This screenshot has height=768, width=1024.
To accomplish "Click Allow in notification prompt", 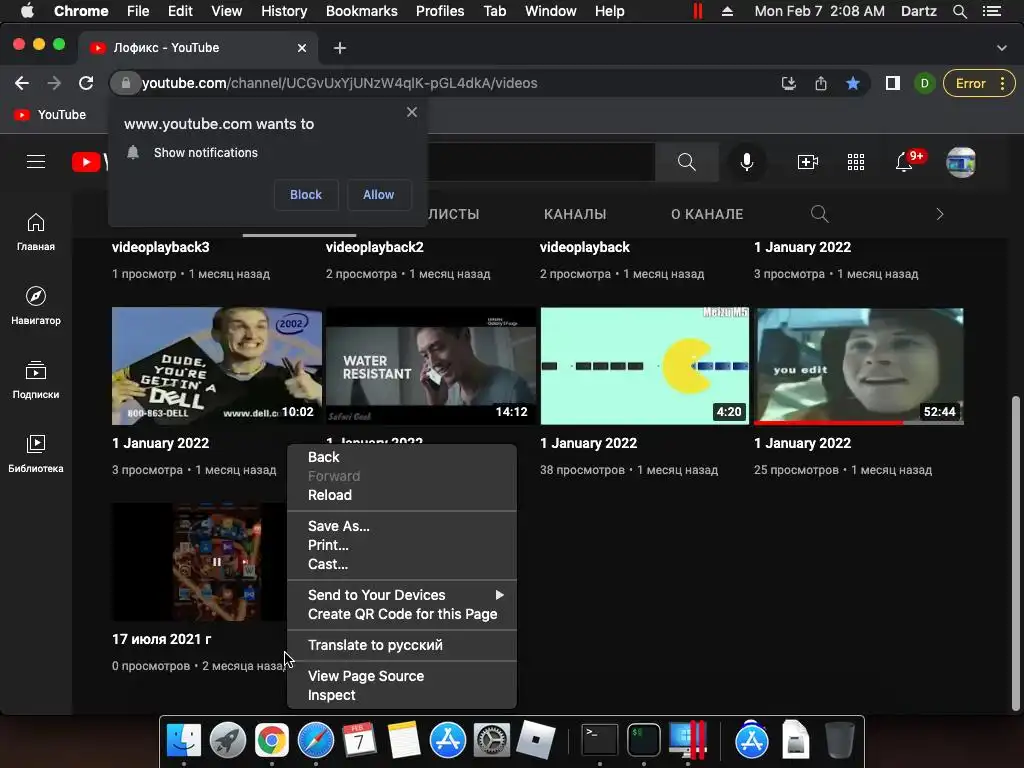I will [x=378, y=195].
